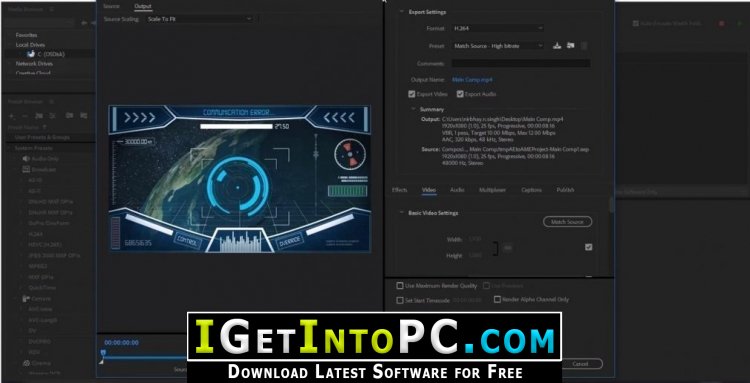This screenshot has height=383, width=750.
Task: Open the Format H.264 dropdown
Action: (x=498, y=28)
